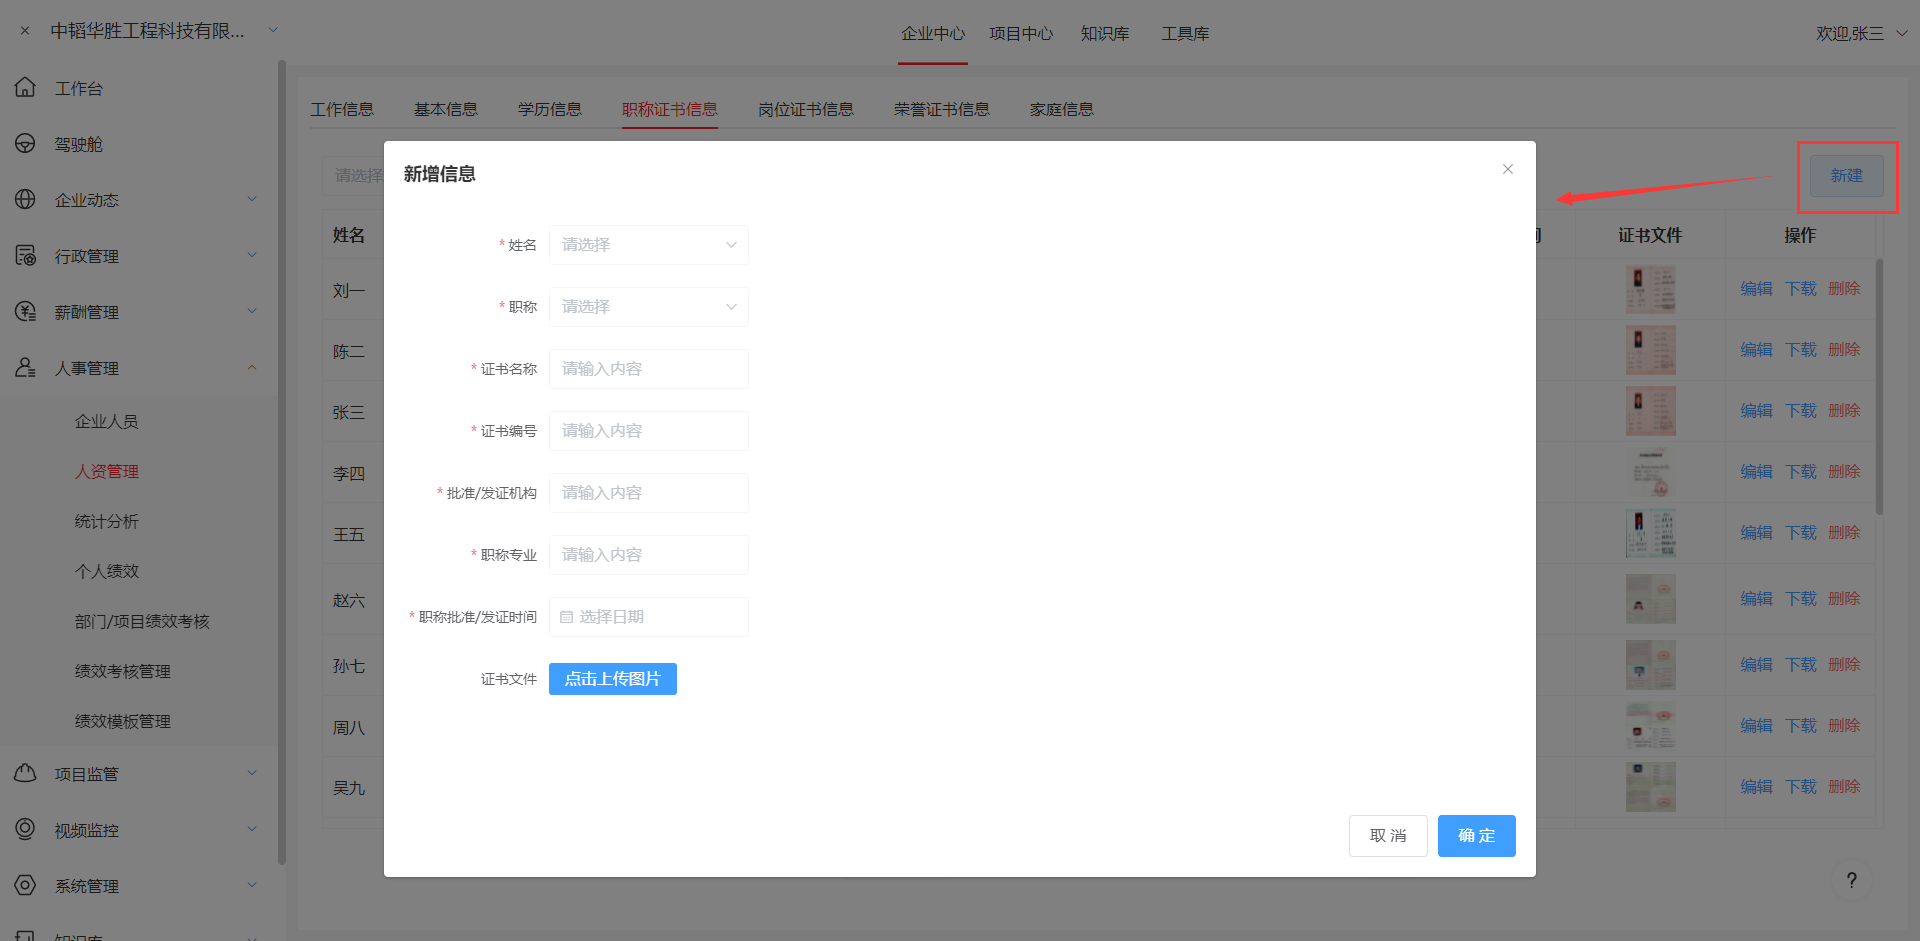Click the 证书编号 input field

click(x=648, y=431)
